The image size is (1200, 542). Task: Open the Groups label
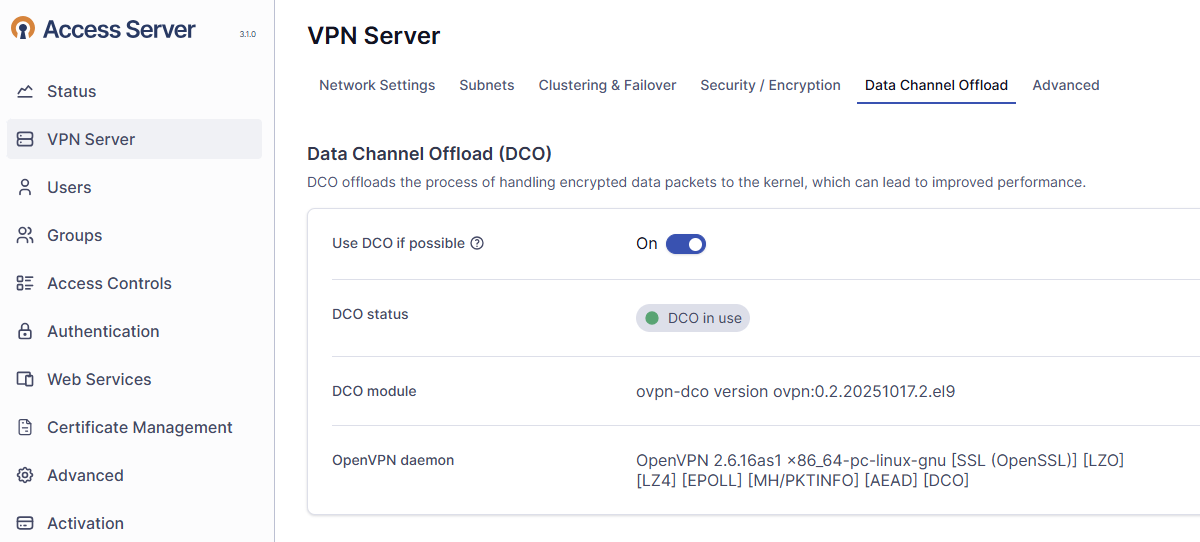pyautogui.click(x=75, y=235)
